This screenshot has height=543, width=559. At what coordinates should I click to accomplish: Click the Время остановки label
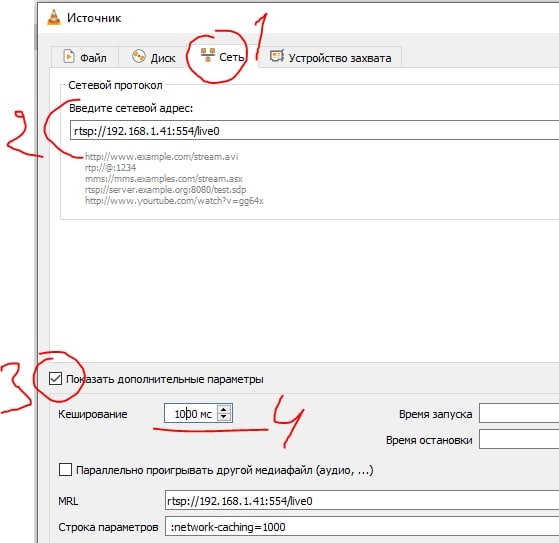pyautogui.click(x=429, y=440)
